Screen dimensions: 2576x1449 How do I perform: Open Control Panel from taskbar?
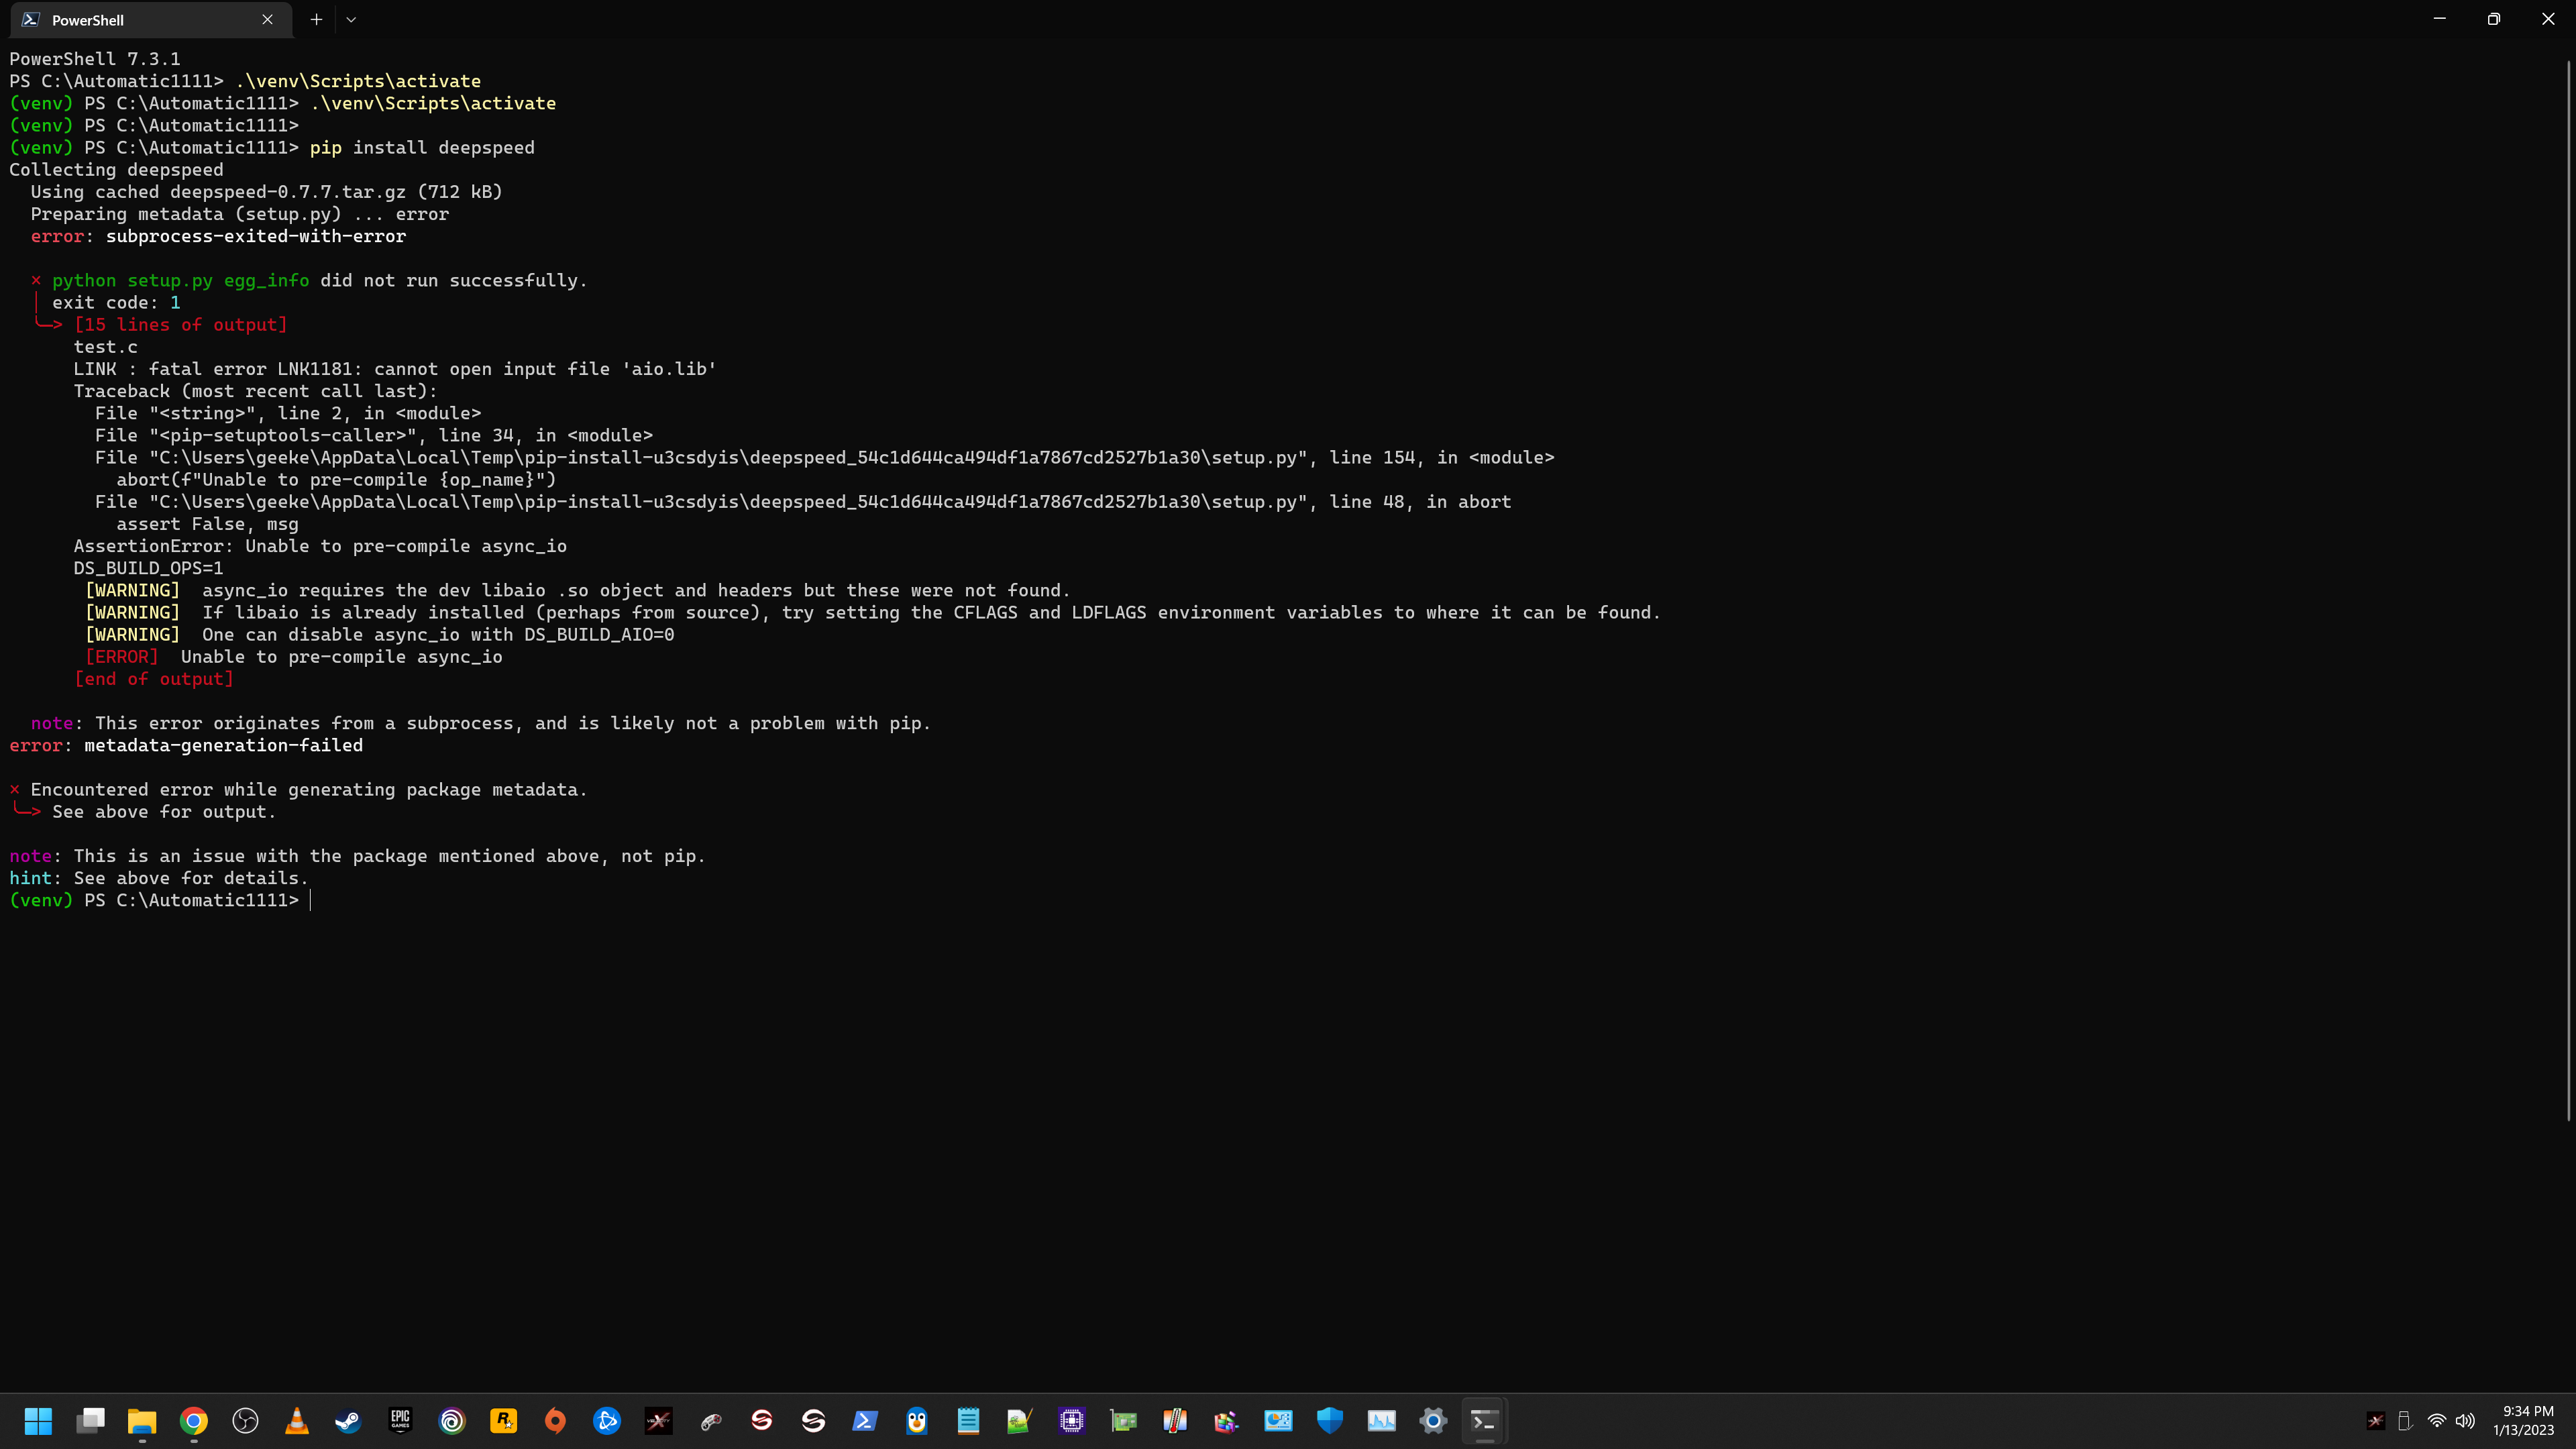tap(1279, 1421)
